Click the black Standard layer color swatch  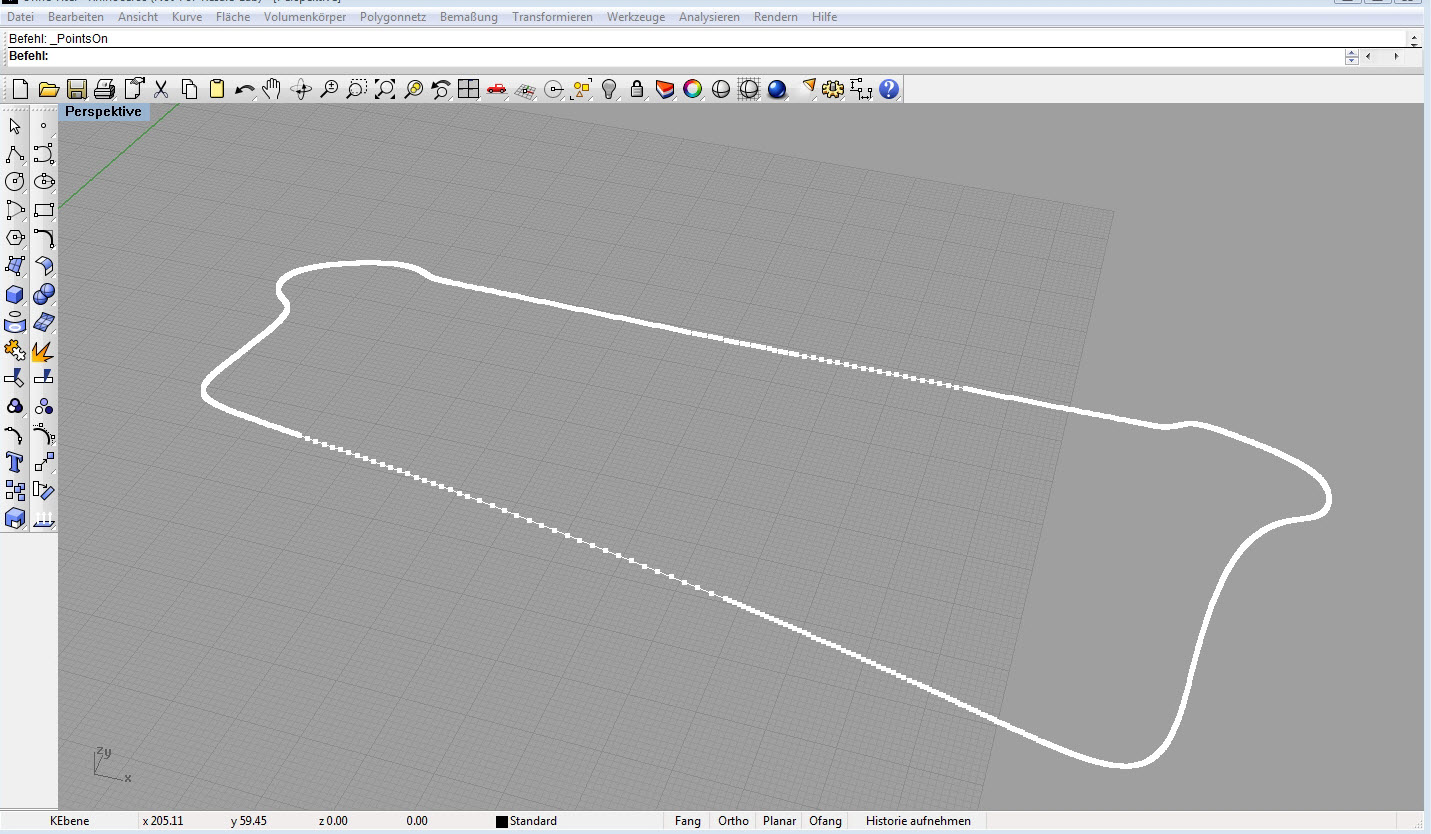pos(502,822)
